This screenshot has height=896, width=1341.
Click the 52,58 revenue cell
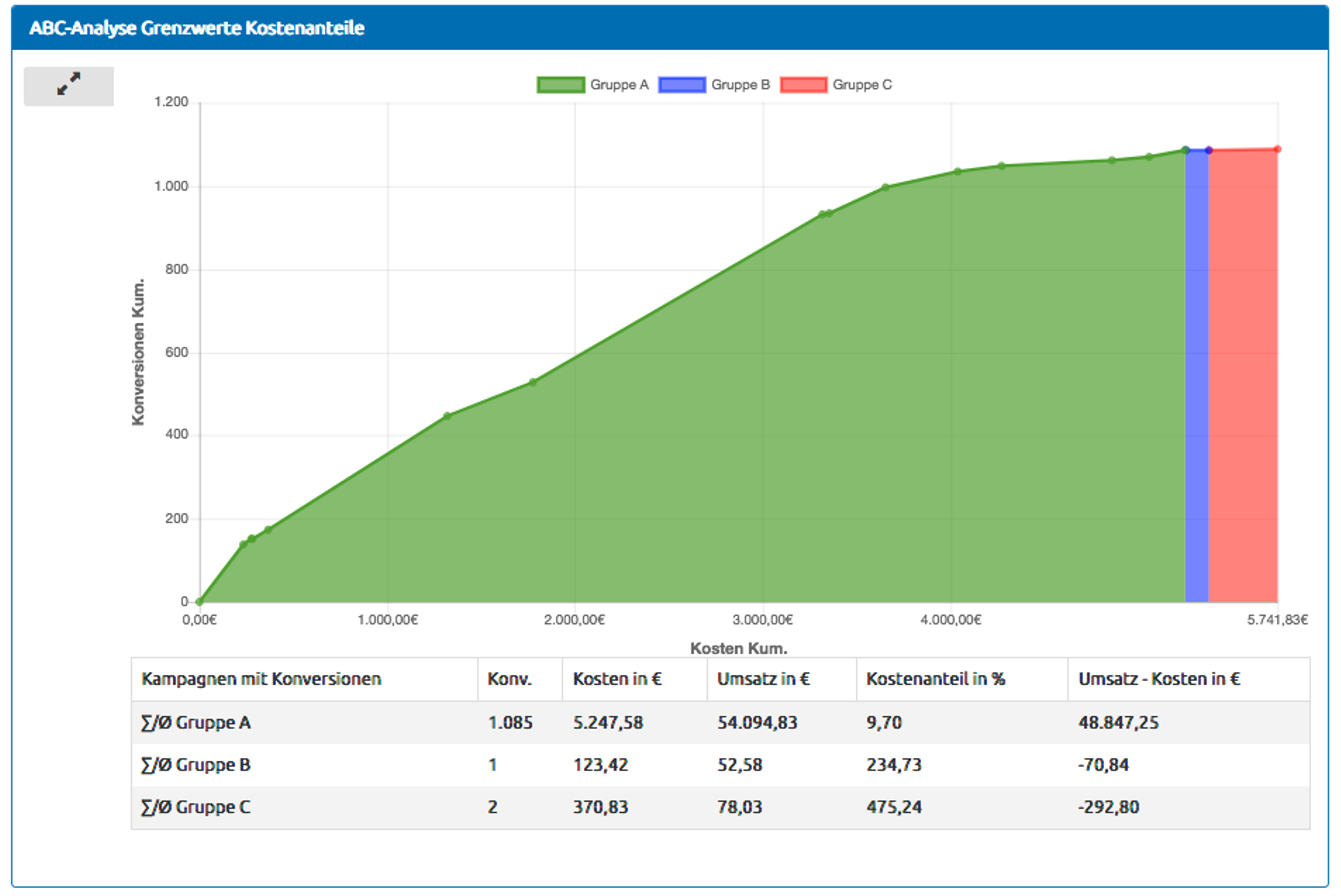coord(739,766)
